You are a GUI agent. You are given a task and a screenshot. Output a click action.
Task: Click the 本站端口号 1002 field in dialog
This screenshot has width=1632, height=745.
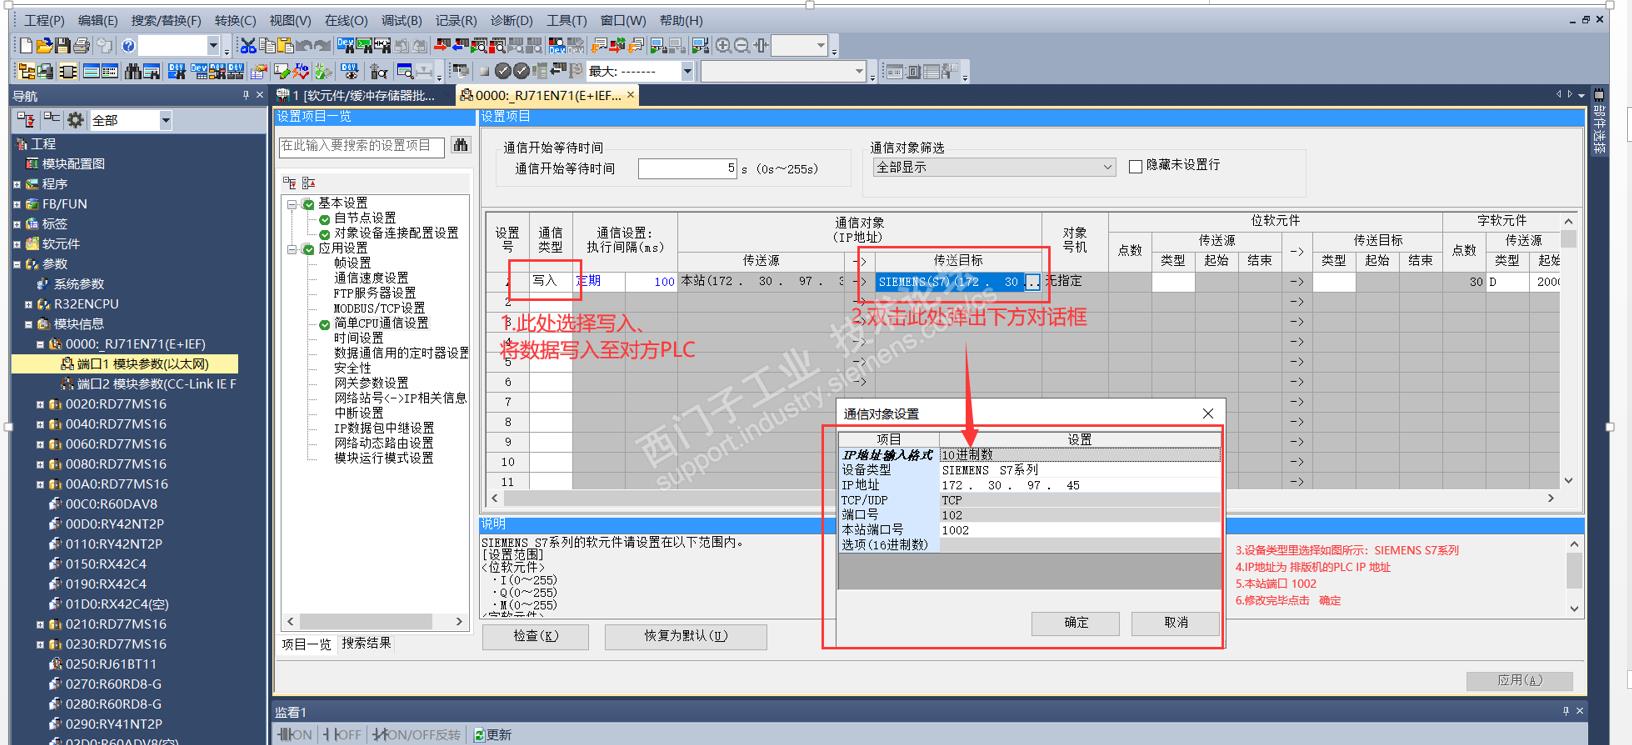[1080, 530]
